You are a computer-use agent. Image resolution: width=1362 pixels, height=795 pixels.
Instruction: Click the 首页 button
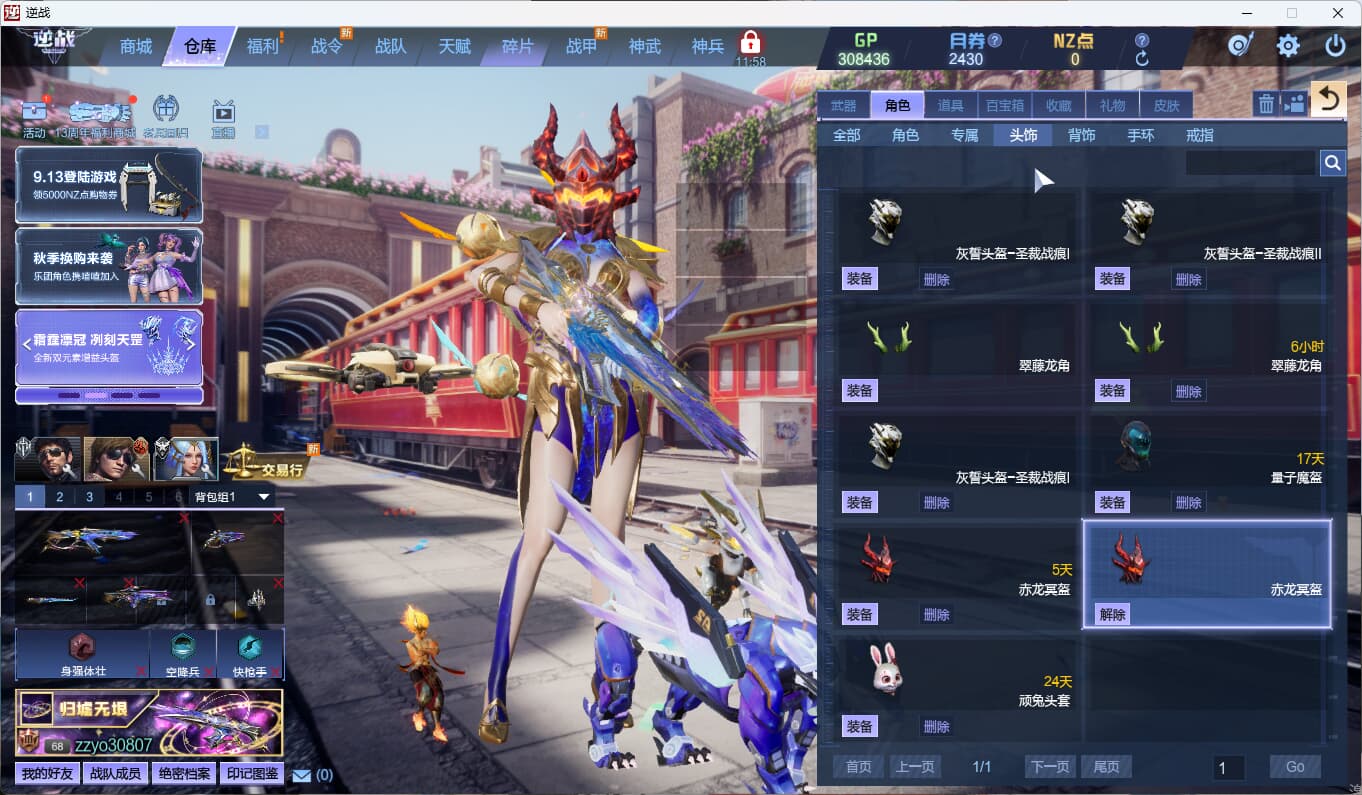click(859, 767)
